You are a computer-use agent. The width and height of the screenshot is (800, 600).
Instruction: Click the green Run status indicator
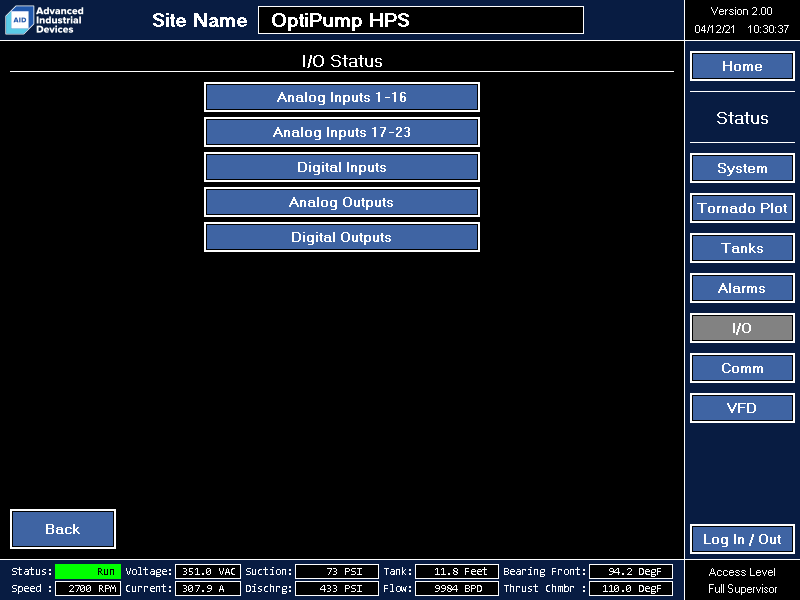coord(88,571)
